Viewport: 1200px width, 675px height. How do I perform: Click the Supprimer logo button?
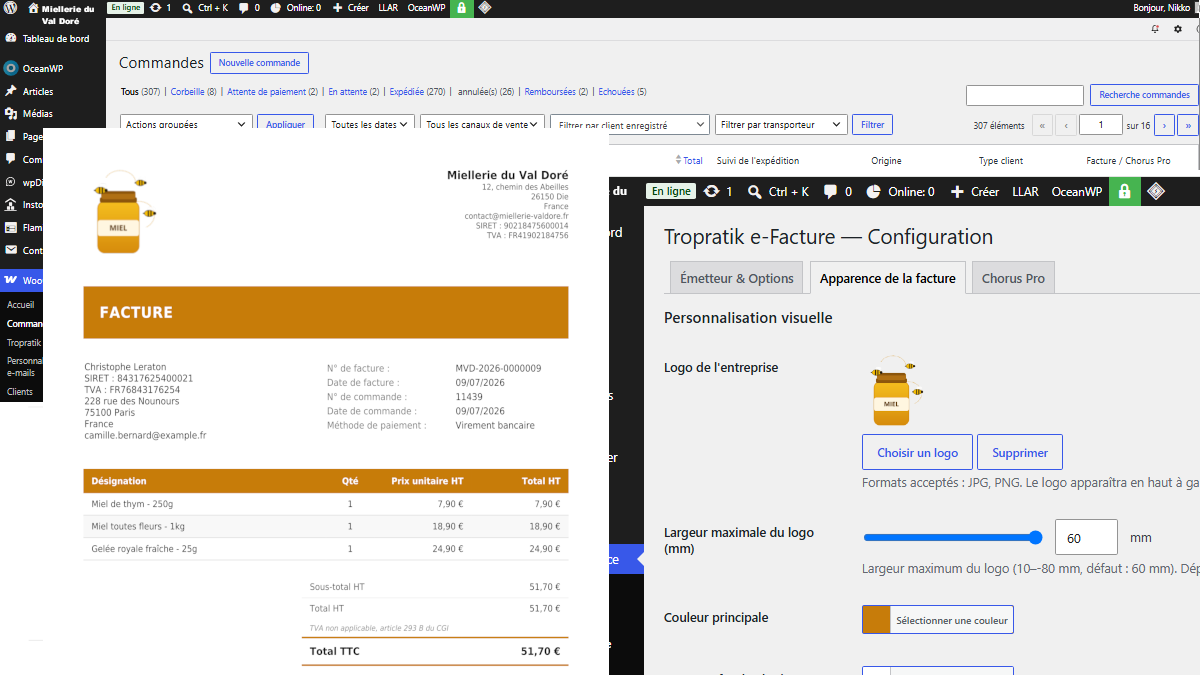point(1020,452)
